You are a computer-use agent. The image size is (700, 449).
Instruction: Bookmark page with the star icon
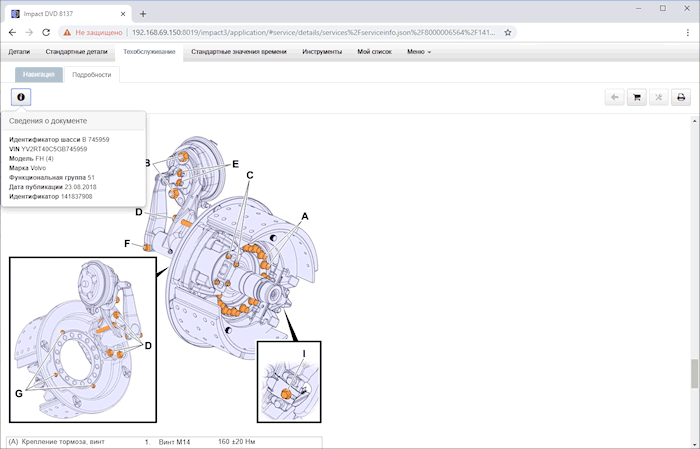point(509,32)
